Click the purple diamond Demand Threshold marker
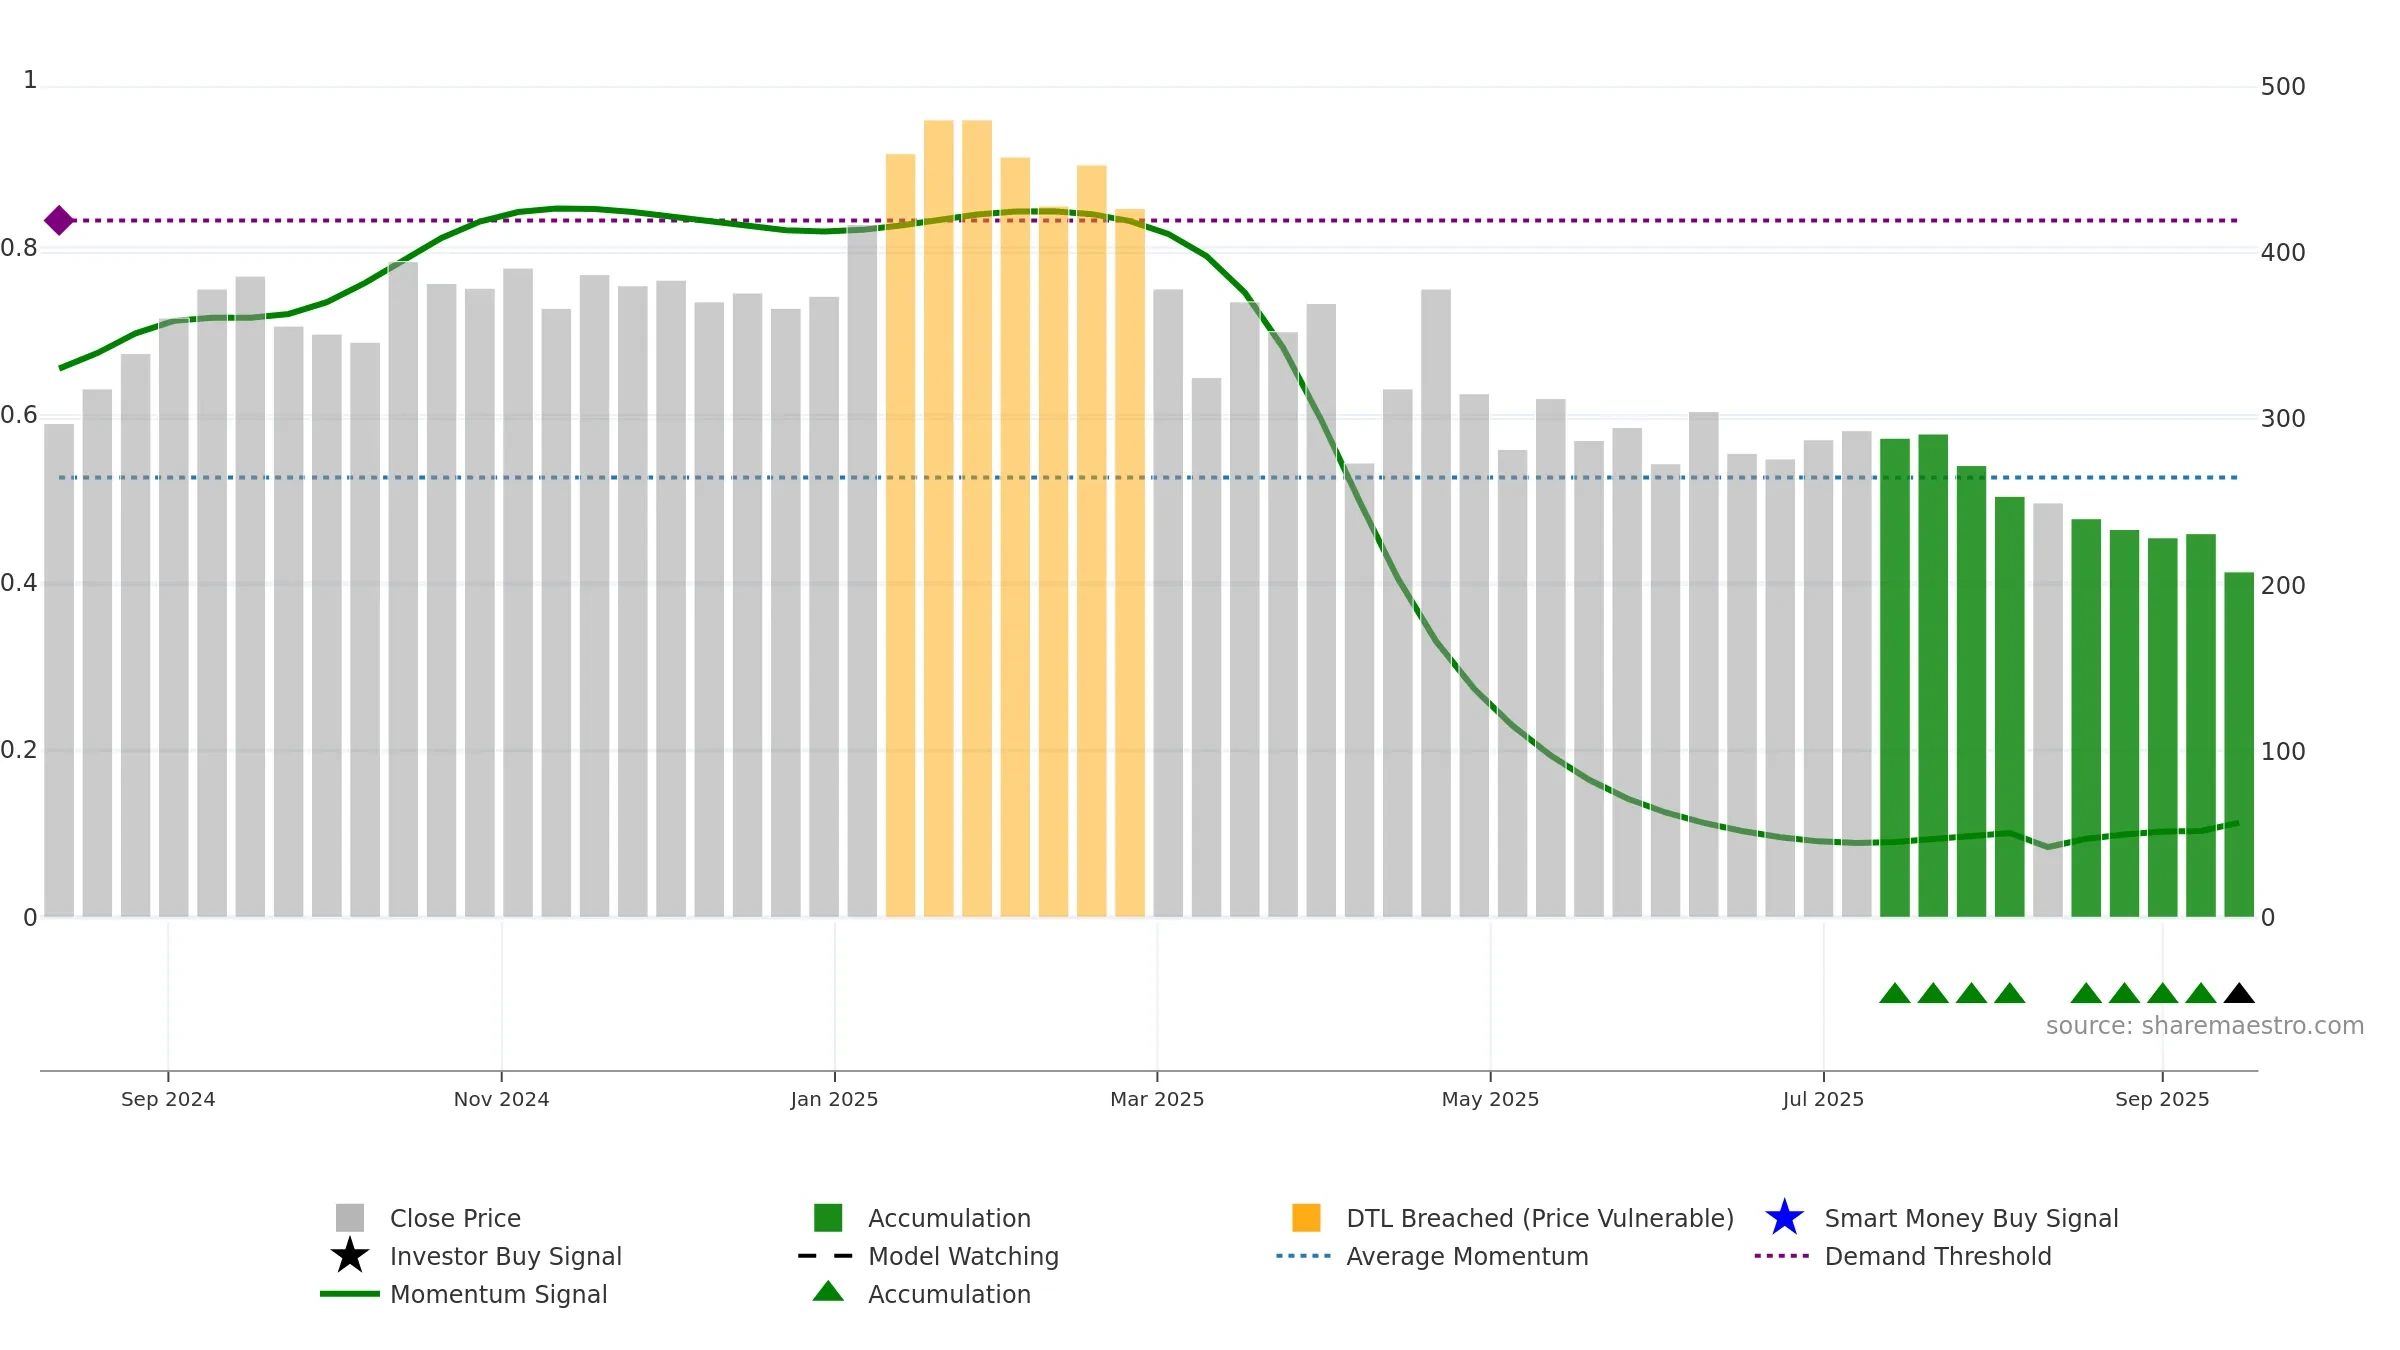The width and height of the screenshot is (2400, 1350). coord(59,220)
